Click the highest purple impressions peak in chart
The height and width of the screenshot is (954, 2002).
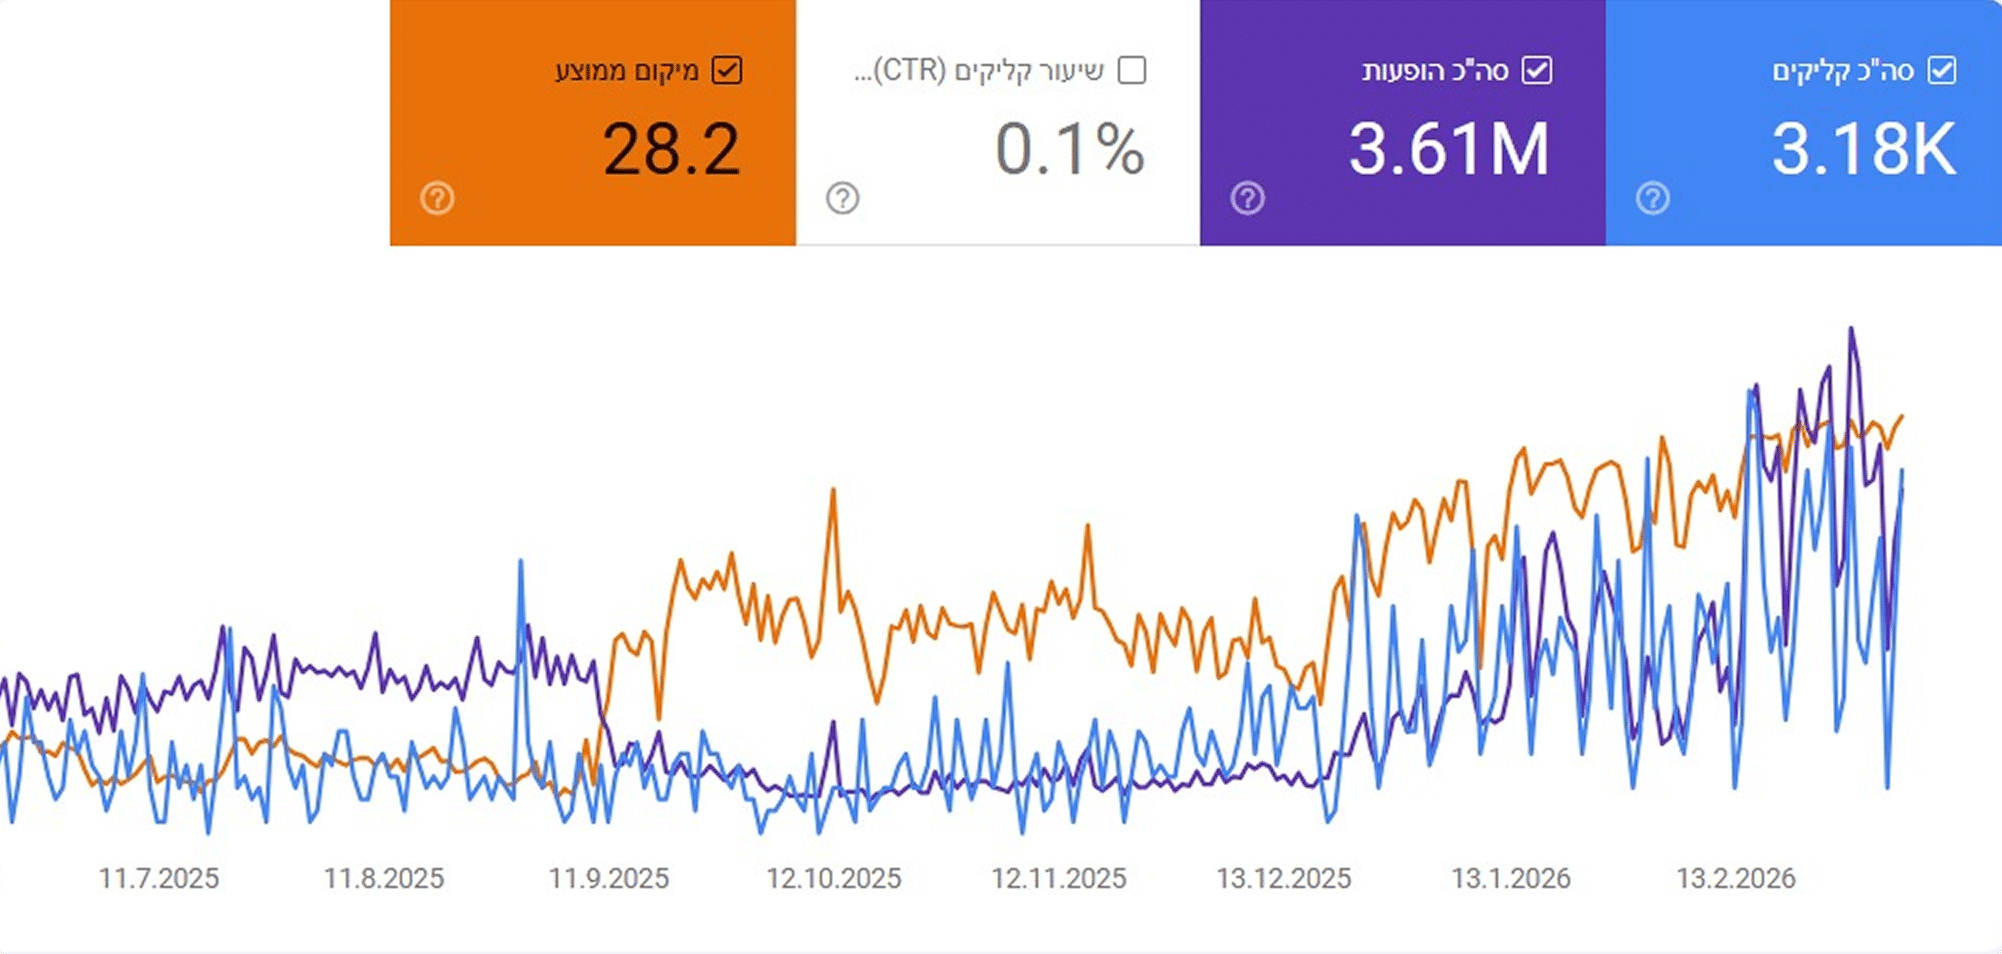coord(1851,329)
